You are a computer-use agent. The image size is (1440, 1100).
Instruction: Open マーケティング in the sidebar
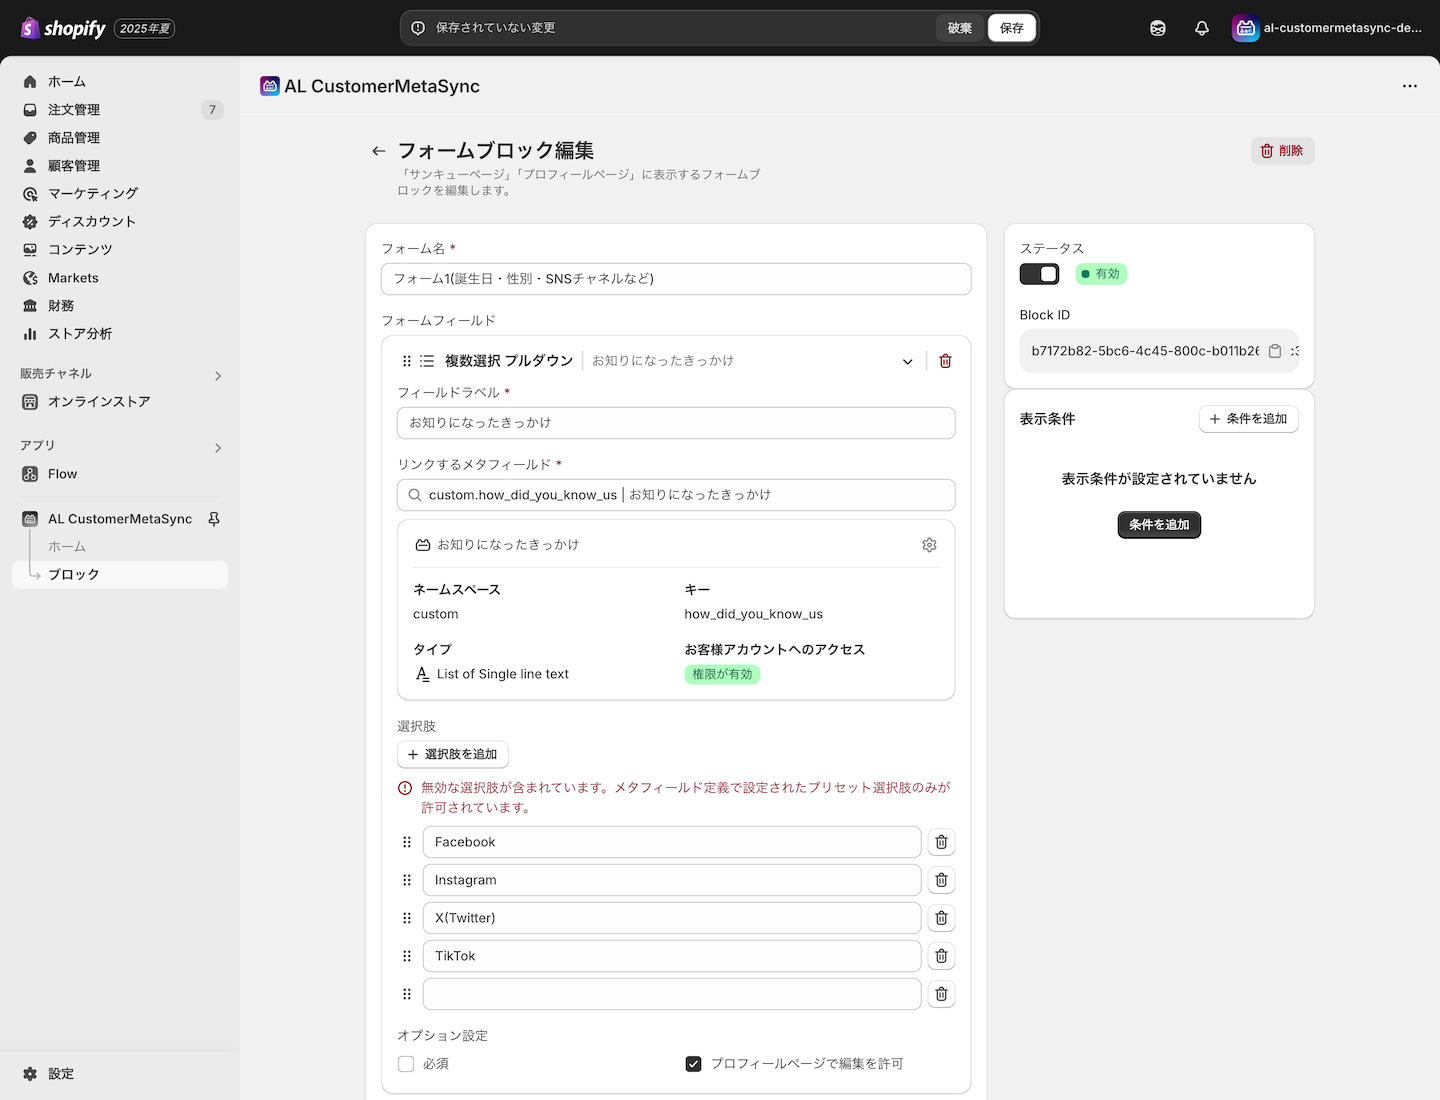coord(120,194)
